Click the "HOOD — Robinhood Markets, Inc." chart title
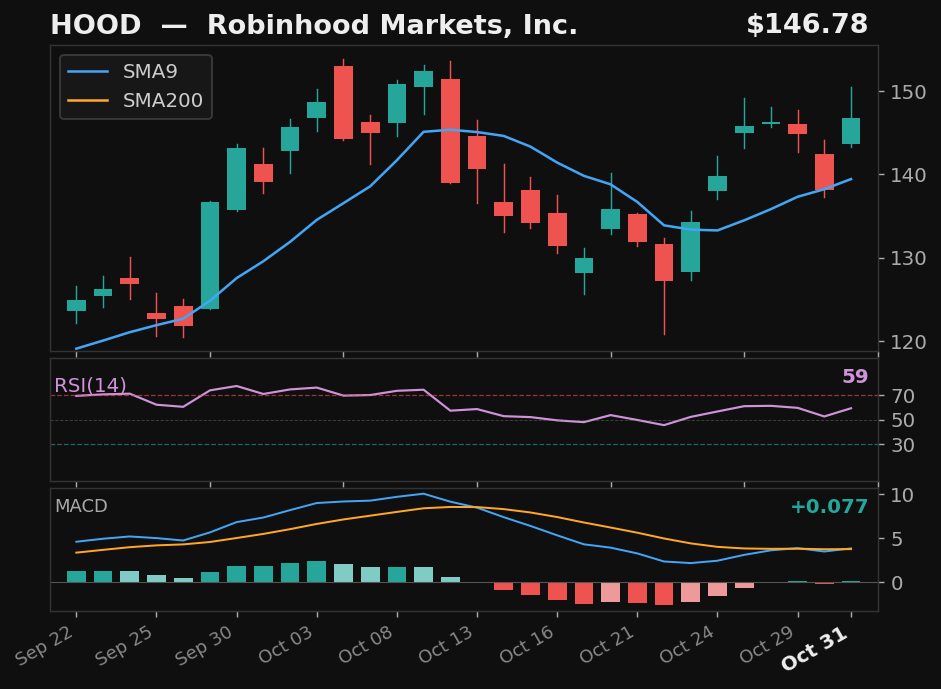The width and height of the screenshot is (941, 689). click(x=314, y=25)
